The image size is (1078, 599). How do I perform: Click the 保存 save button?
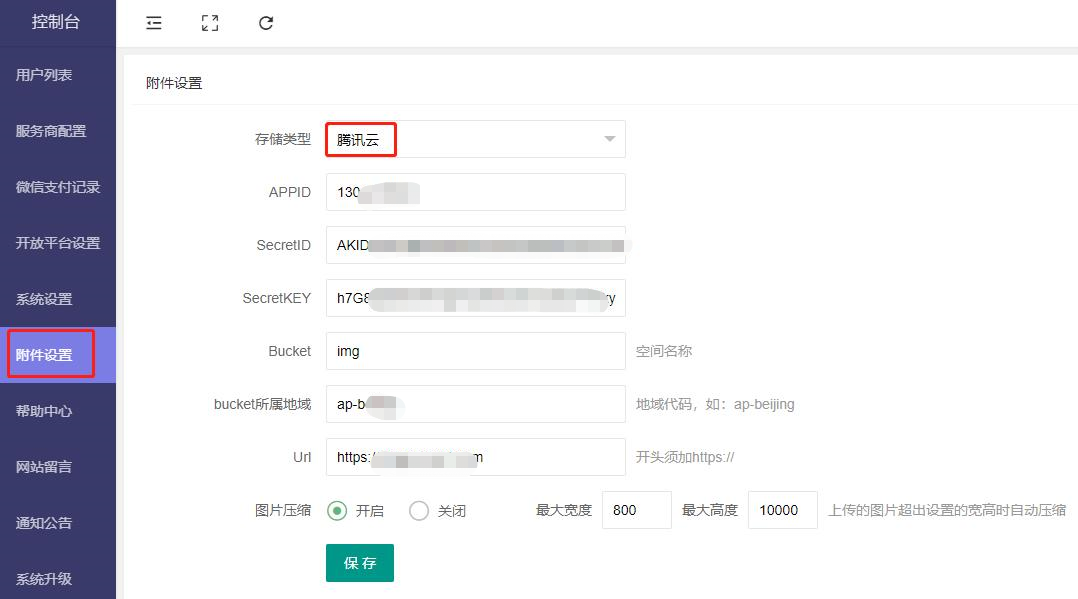click(x=360, y=563)
